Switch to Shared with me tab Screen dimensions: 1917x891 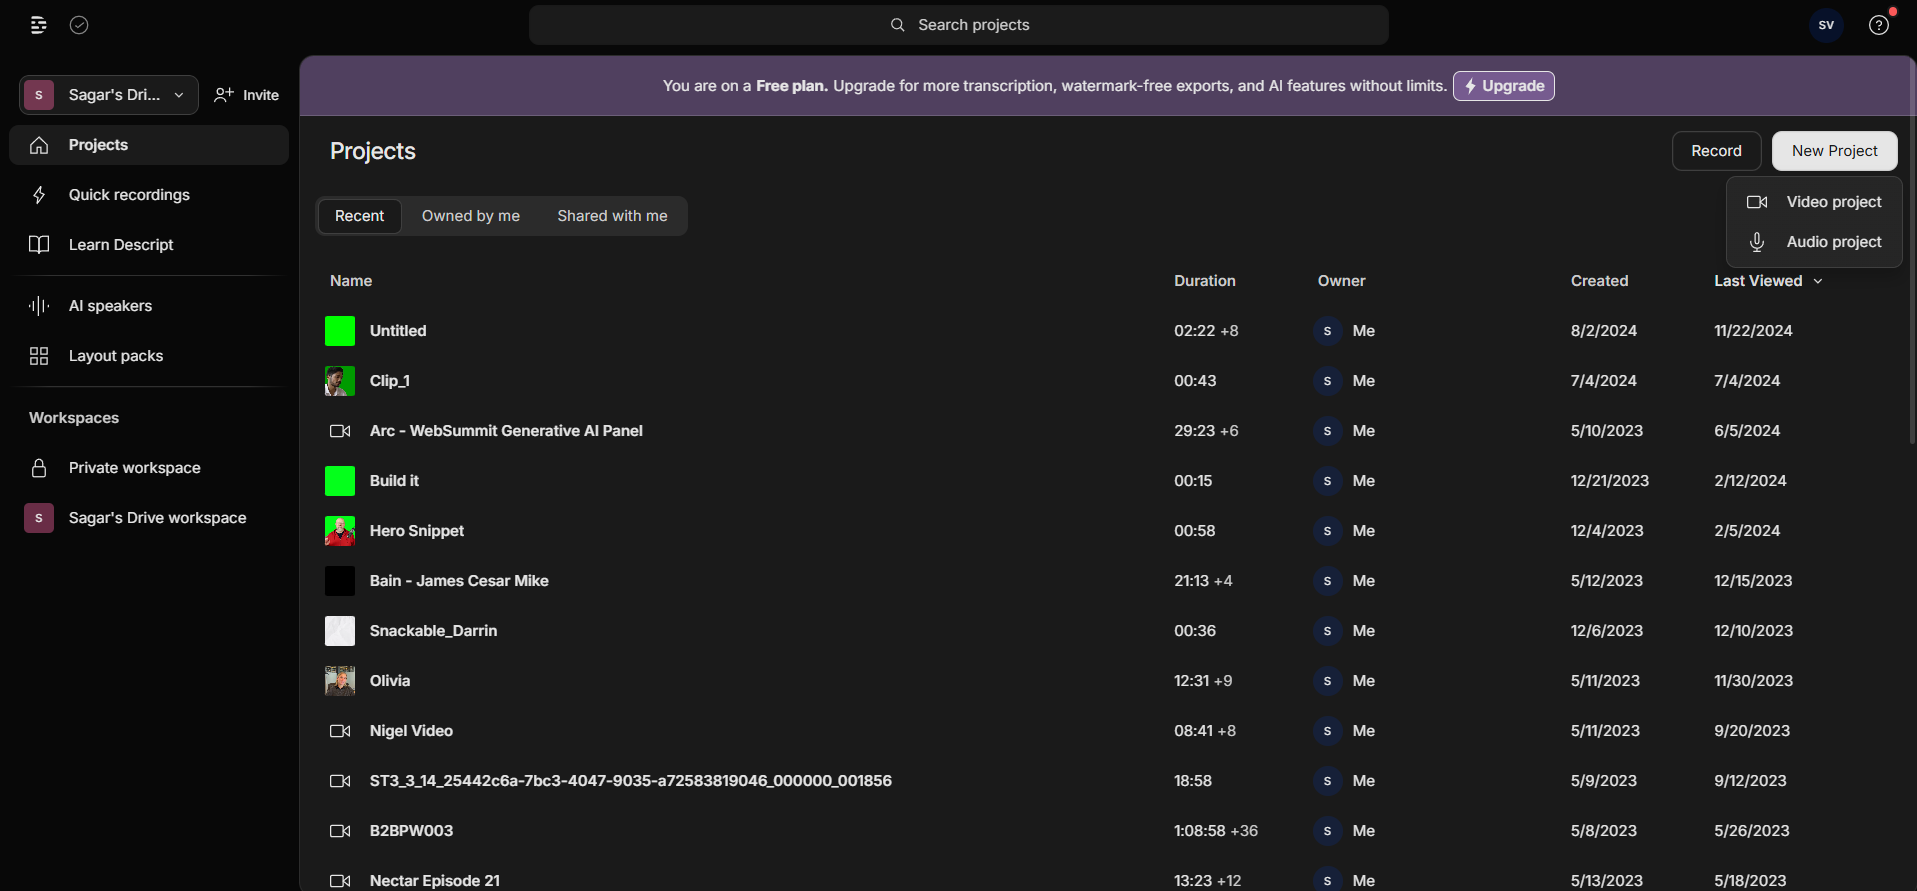click(x=612, y=216)
